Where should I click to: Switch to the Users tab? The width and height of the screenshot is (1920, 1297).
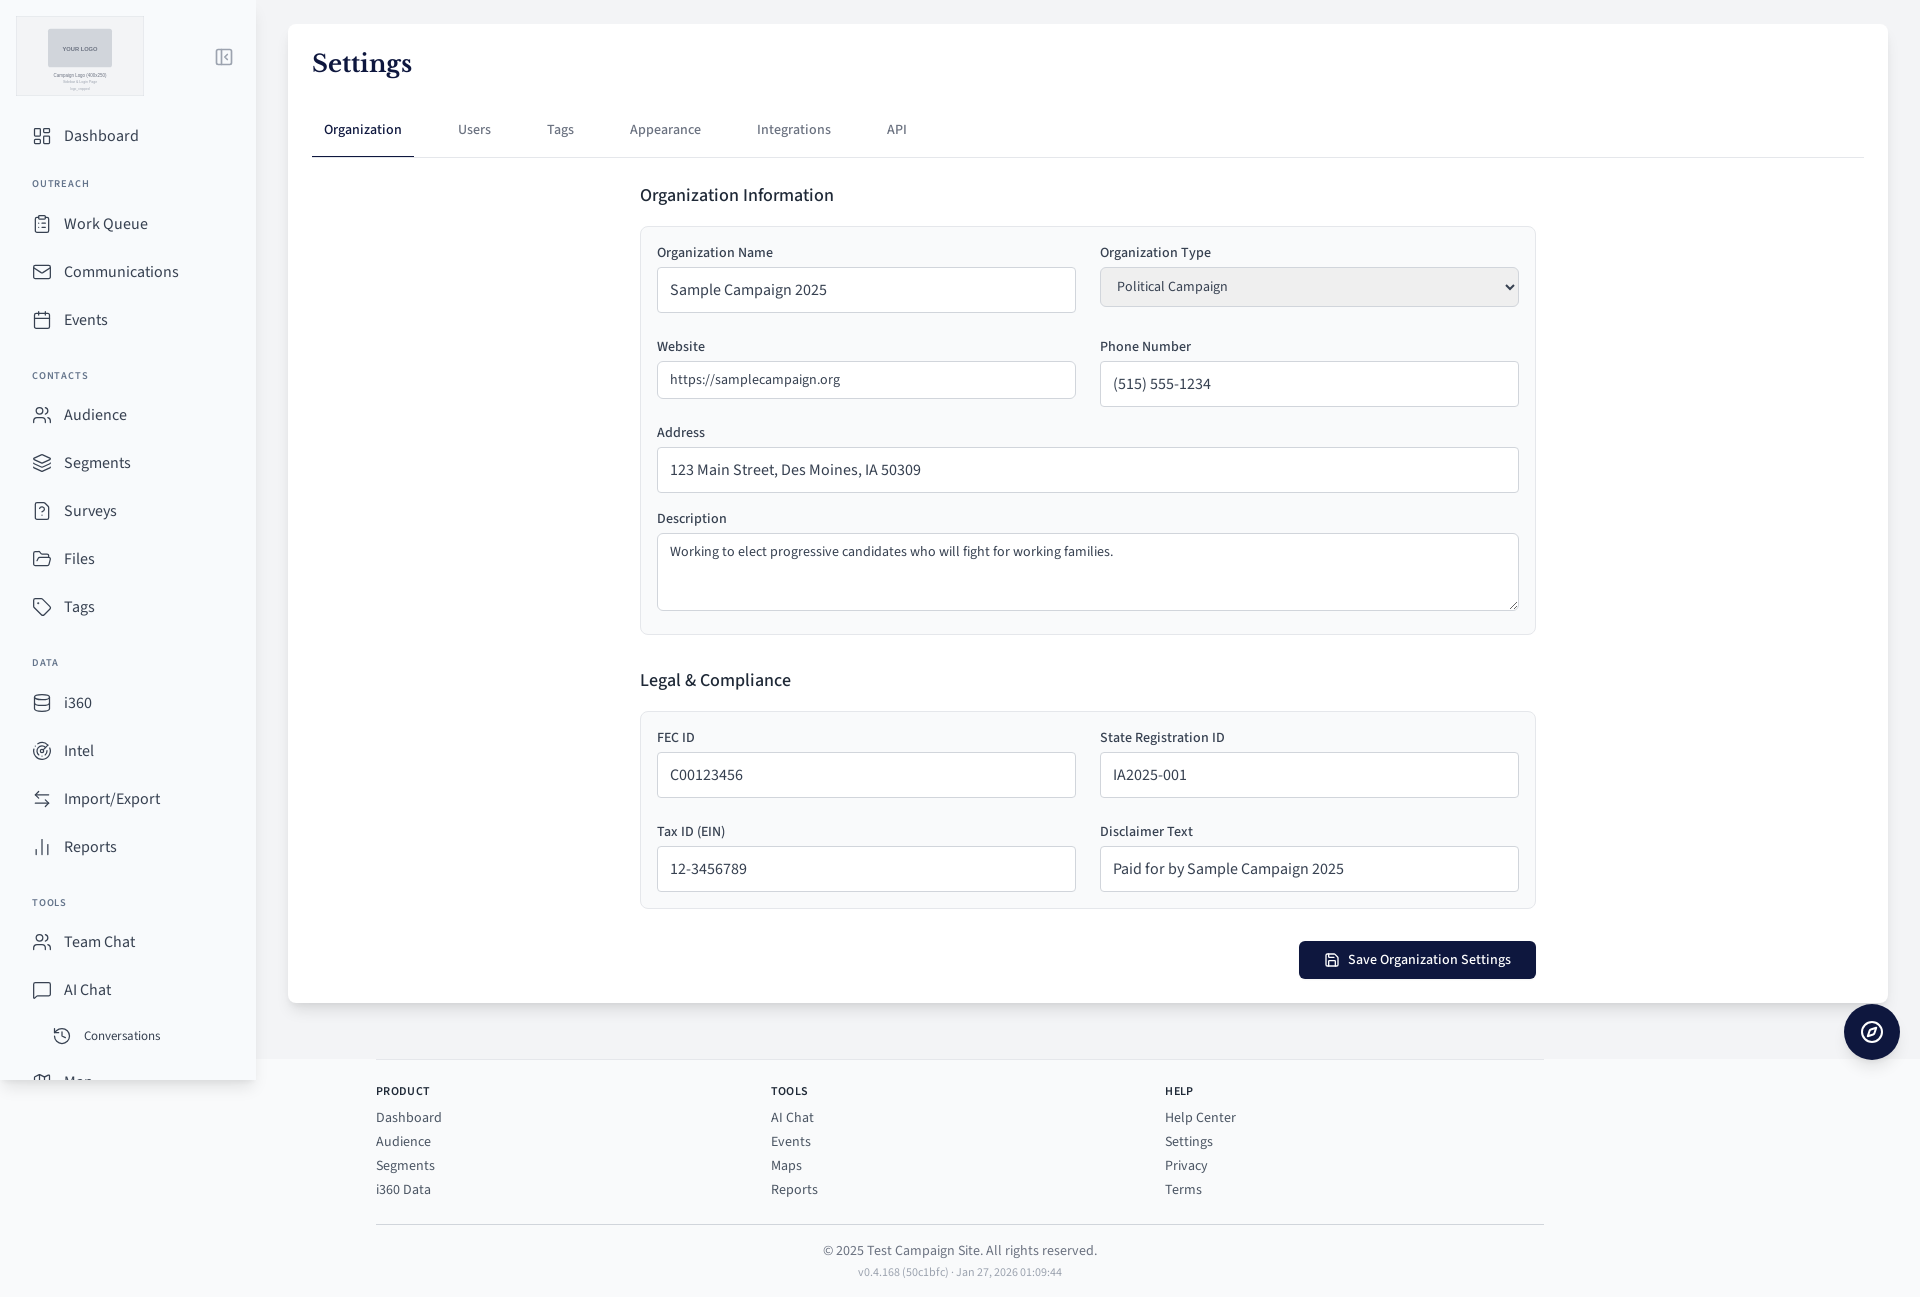tap(474, 130)
